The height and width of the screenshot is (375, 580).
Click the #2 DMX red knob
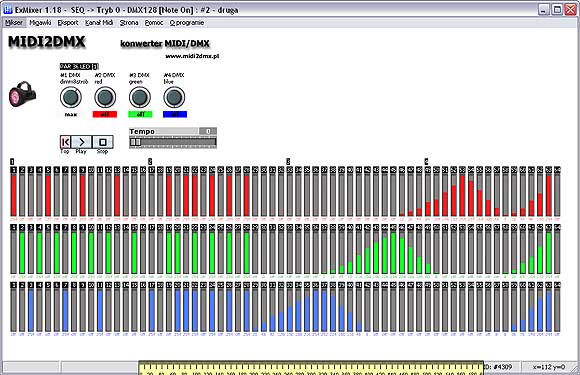(x=105, y=97)
